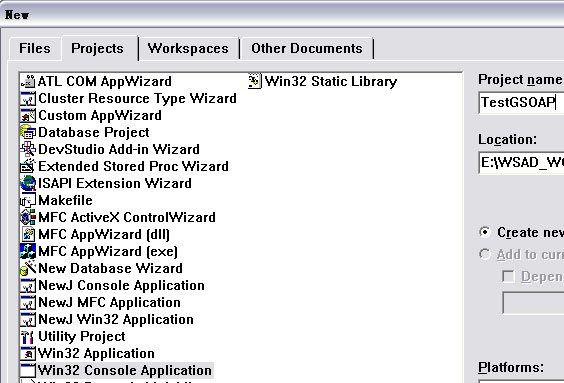
Task: Open the dependency combo box below the checkbox
Action: (533, 303)
